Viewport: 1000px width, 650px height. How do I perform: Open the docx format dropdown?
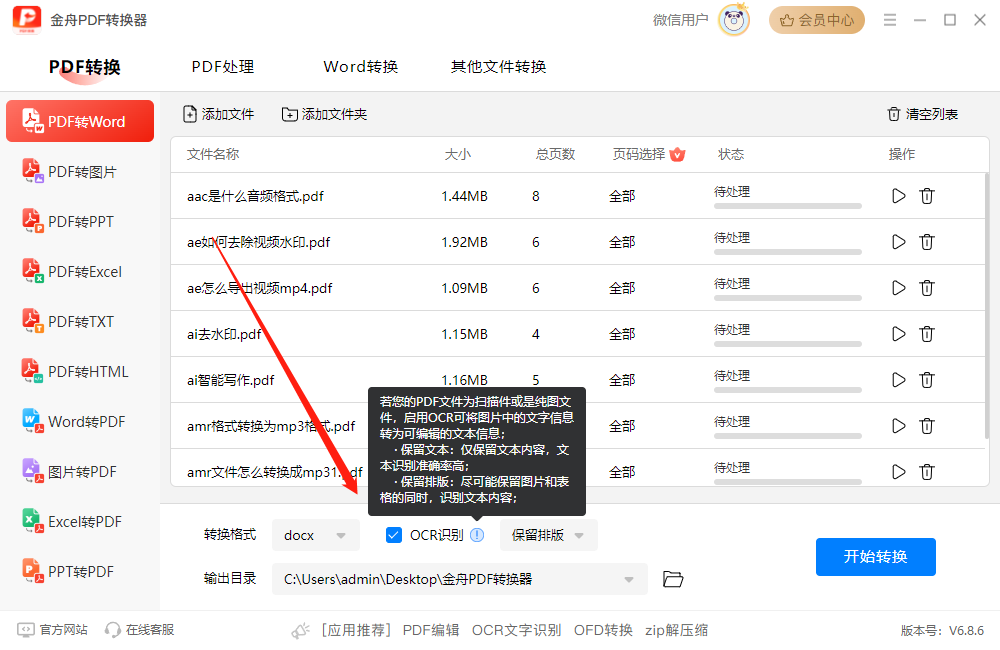tap(315, 535)
